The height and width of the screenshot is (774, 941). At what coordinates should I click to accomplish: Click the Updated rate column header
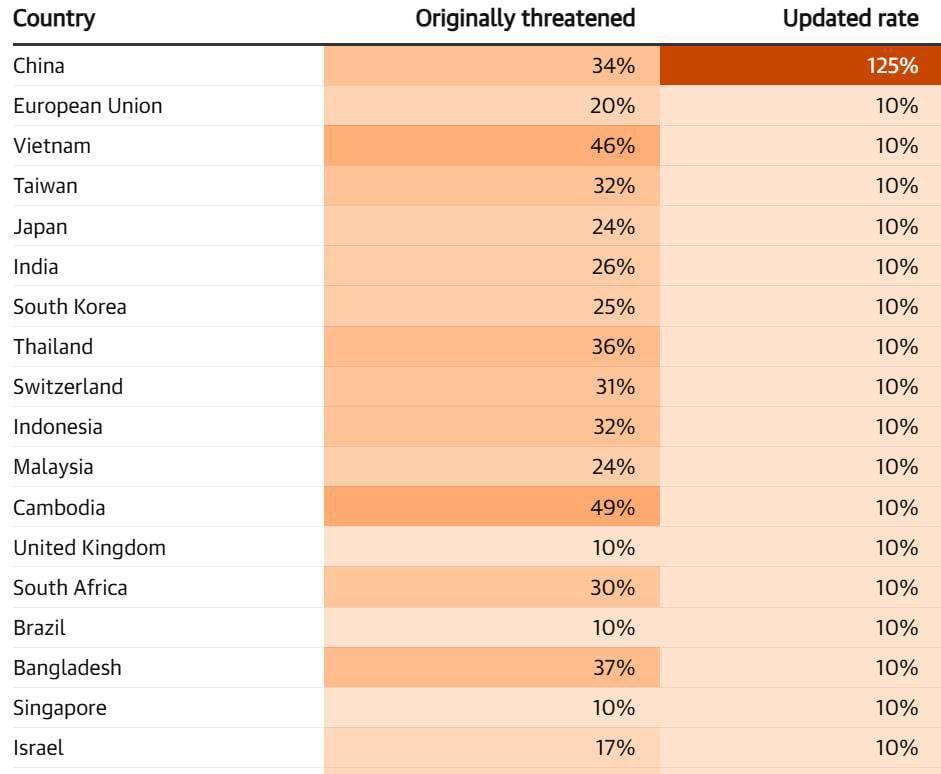click(x=850, y=19)
